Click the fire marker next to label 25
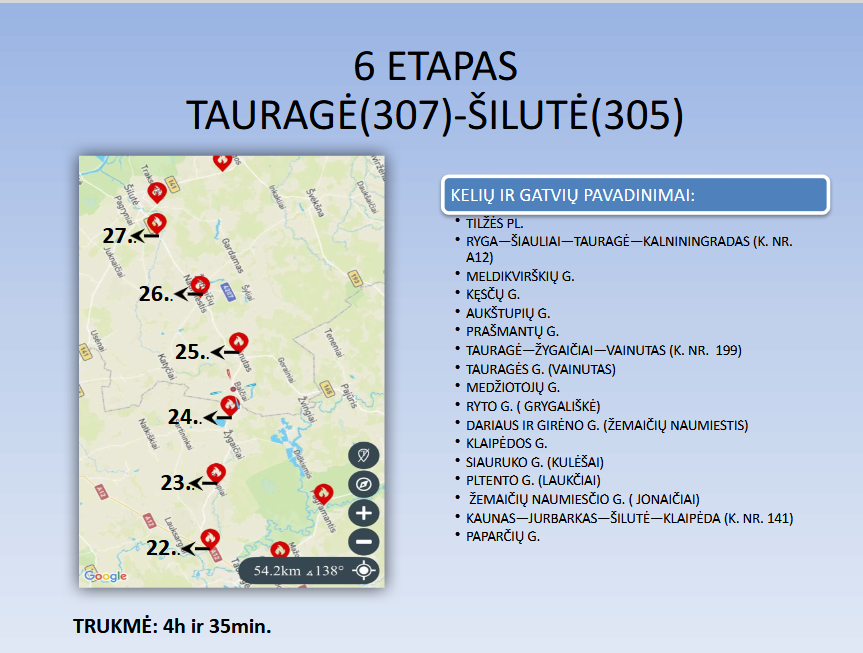The height and width of the screenshot is (653, 863). [x=238, y=341]
